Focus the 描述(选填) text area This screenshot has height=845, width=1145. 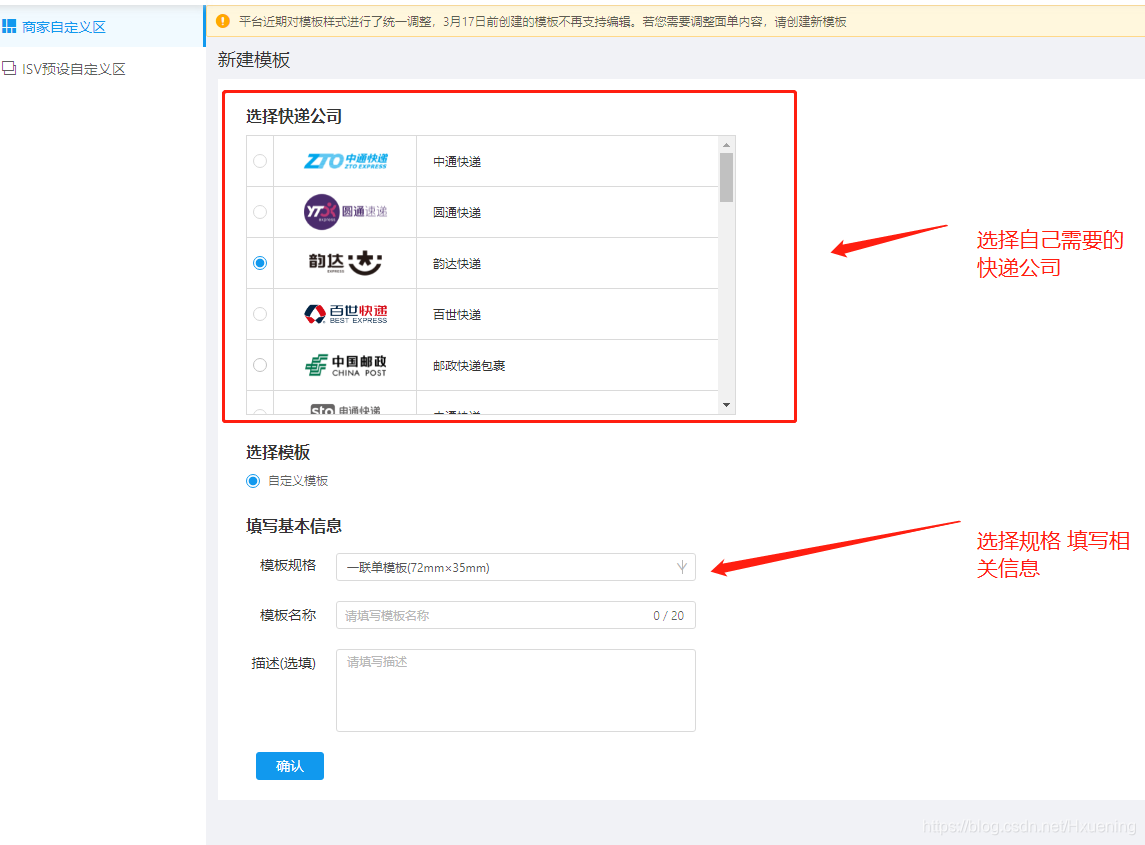point(516,690)
